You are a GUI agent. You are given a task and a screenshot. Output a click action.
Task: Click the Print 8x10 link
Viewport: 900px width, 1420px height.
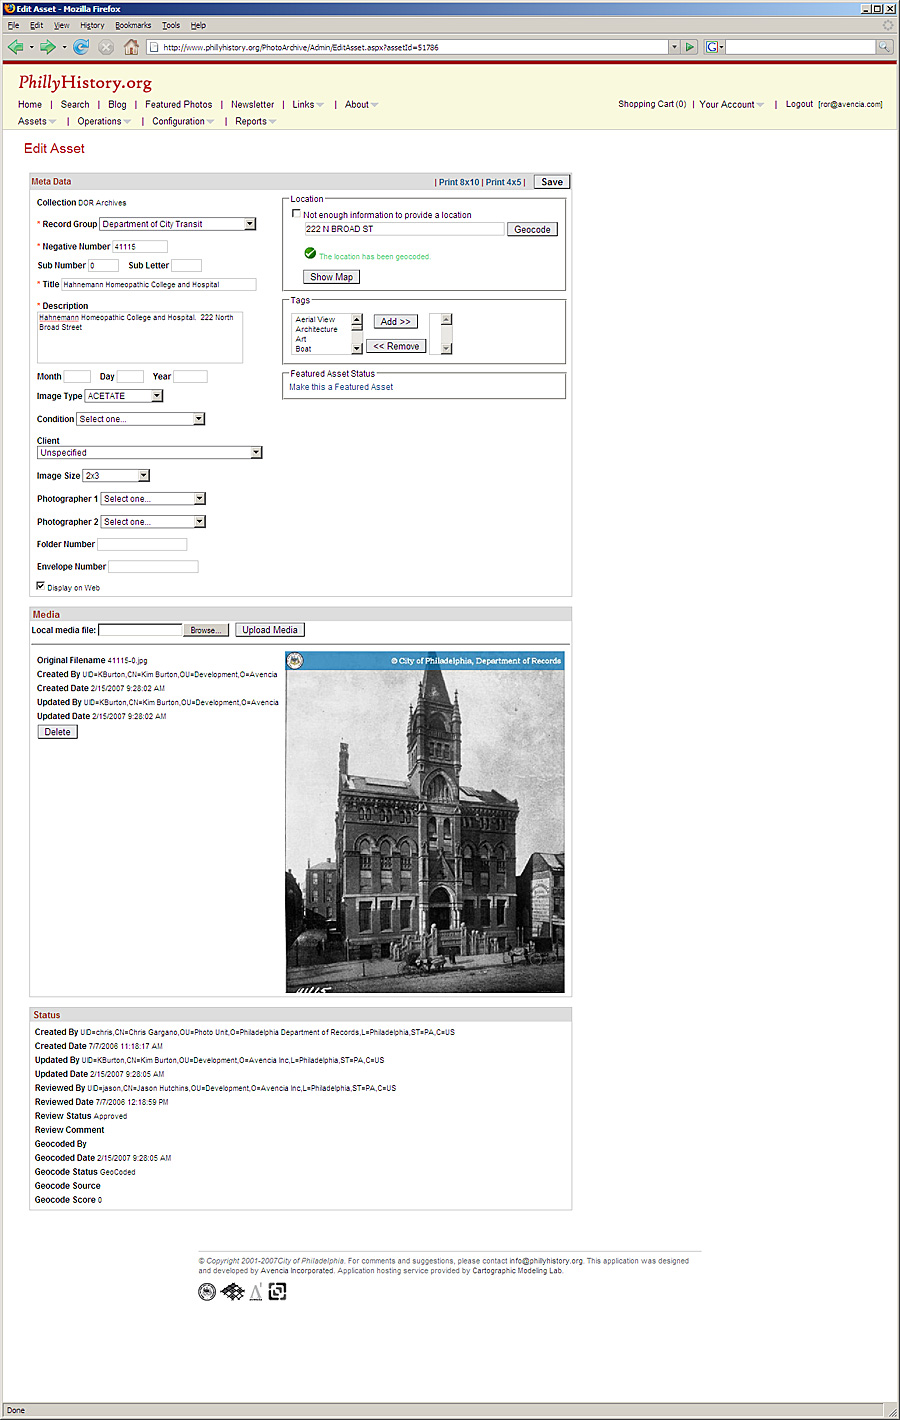[459, 182]
